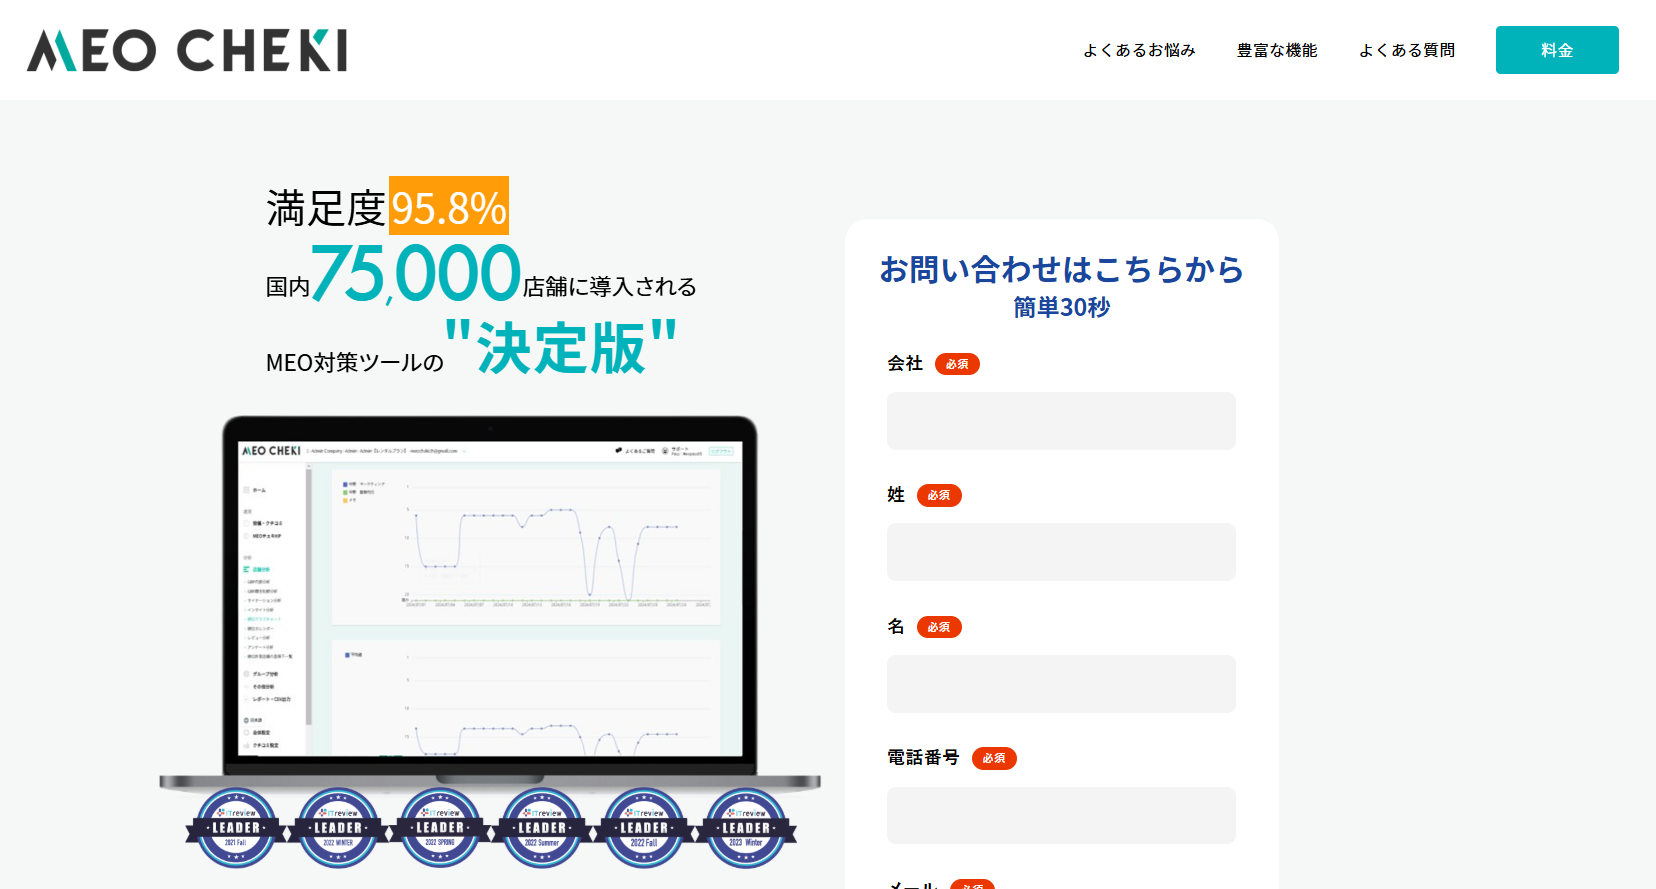The width and height of the screenshot is (1656, 889).
Task: Click the MEO CHEKI logo
Action: (x=187, y=50)
